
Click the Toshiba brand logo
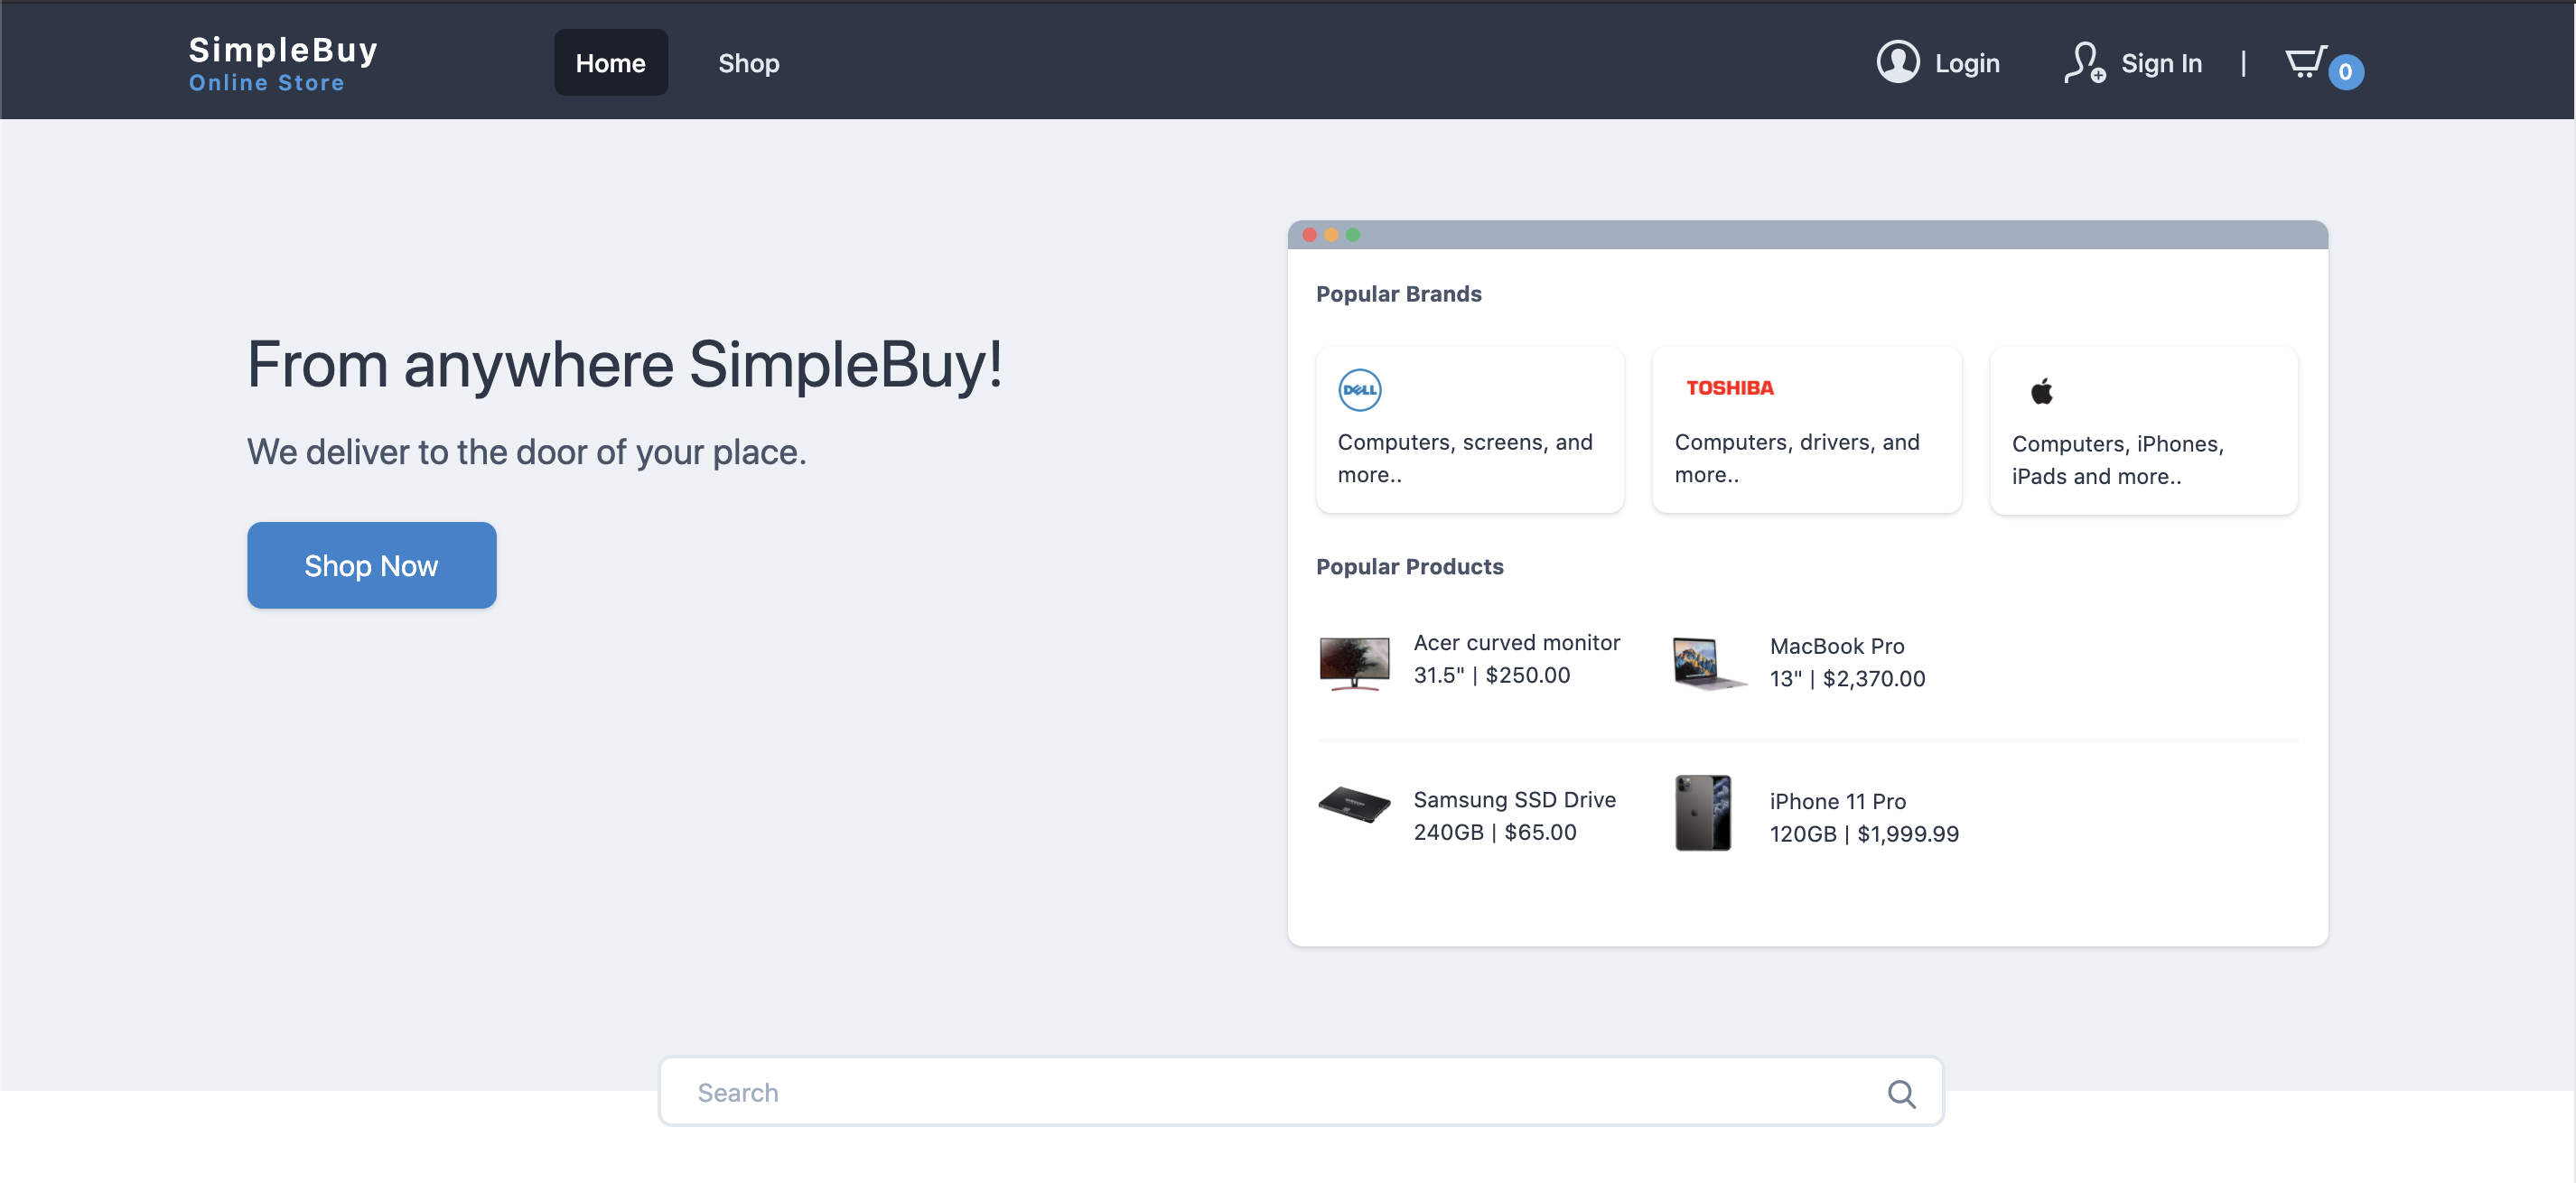pyautogui.click(x=1729, y=388)
